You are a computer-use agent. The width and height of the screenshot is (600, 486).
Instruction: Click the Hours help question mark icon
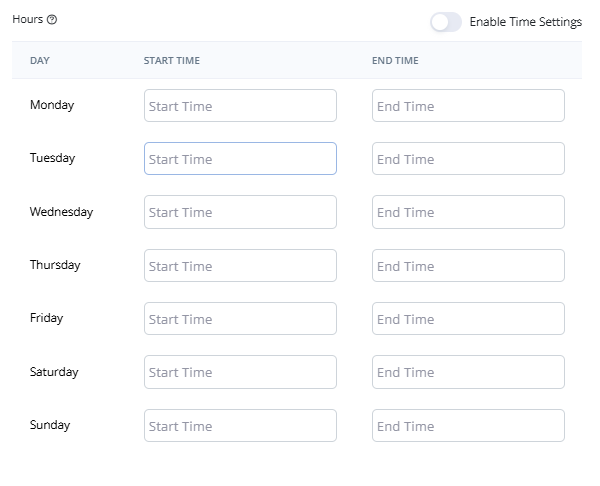pos(52,20)
